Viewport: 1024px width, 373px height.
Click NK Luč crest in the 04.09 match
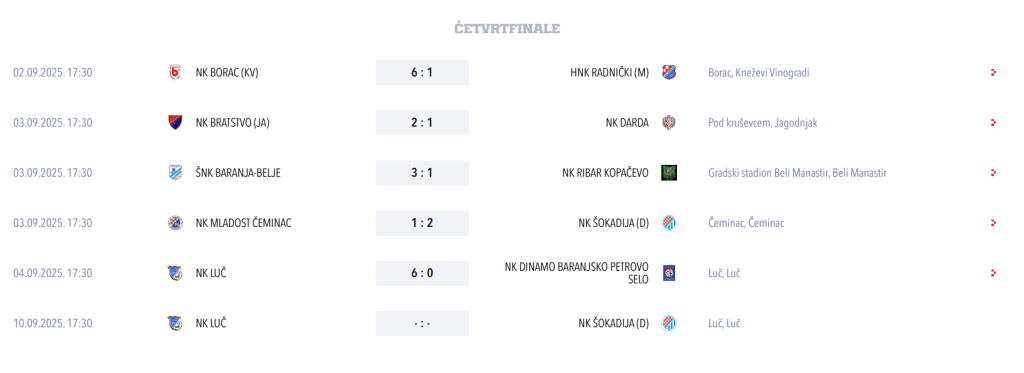pos(174,273)
